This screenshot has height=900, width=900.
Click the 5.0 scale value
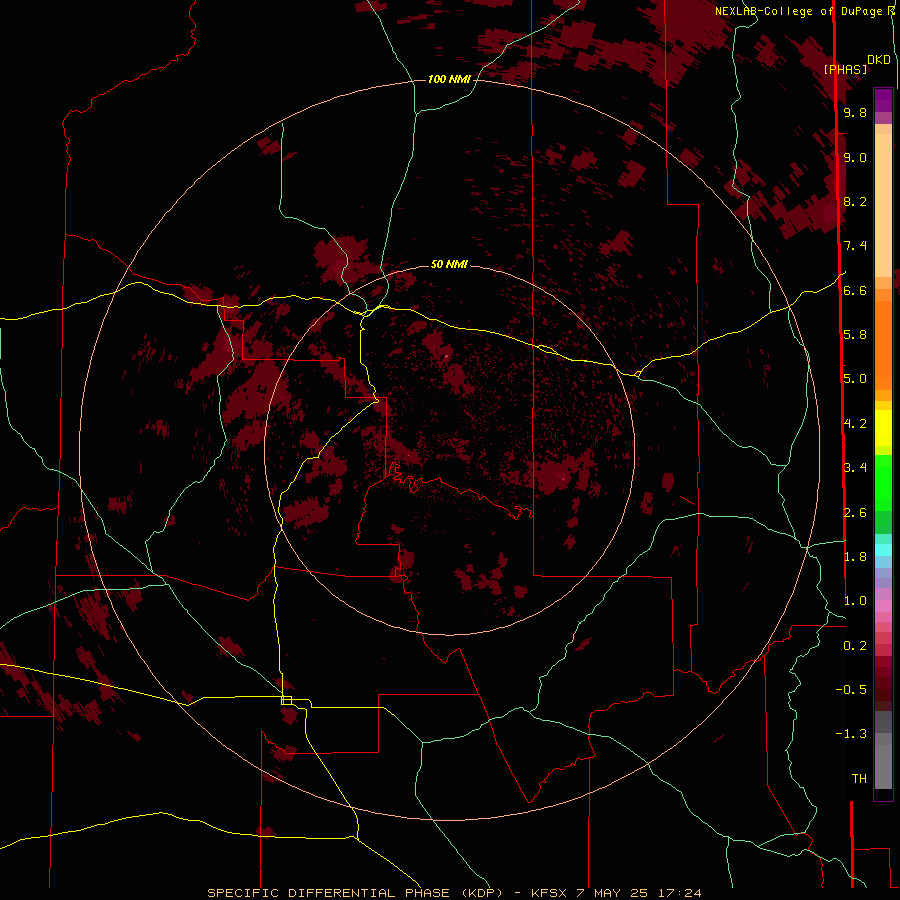[x=855, y=379]
